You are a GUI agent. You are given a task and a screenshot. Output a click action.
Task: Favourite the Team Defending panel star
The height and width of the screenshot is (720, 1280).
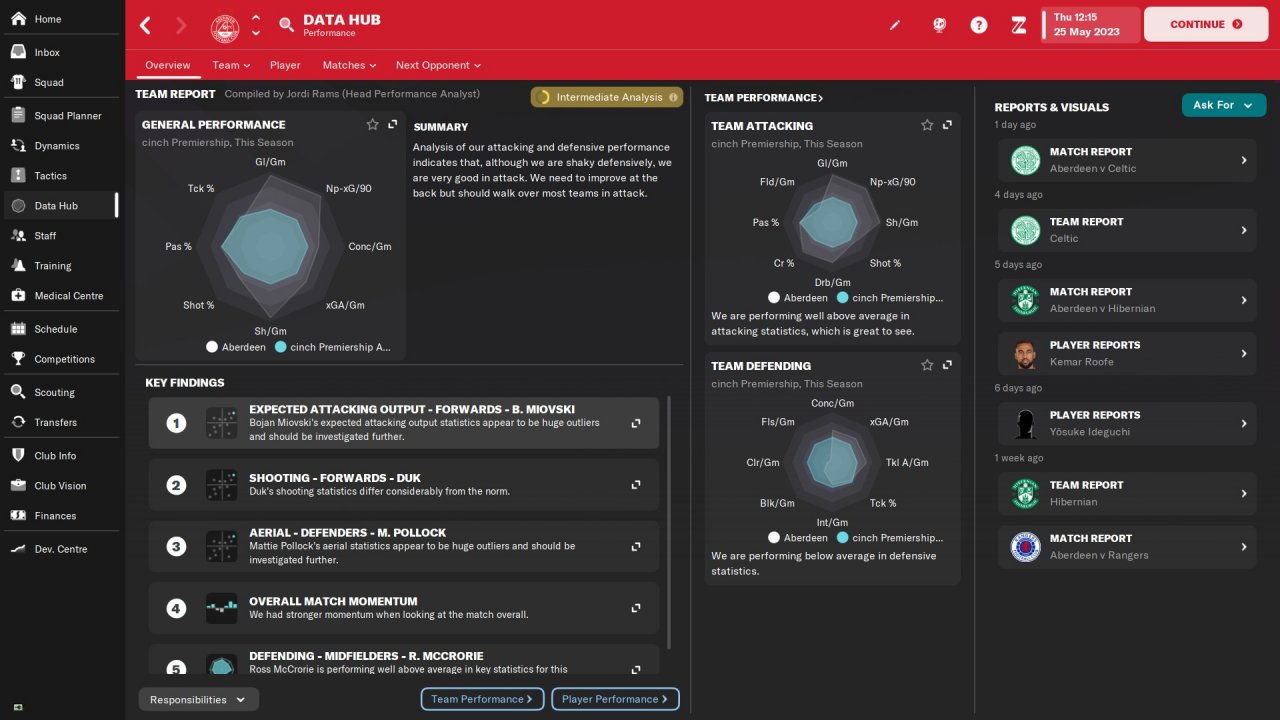pos(927,365)
